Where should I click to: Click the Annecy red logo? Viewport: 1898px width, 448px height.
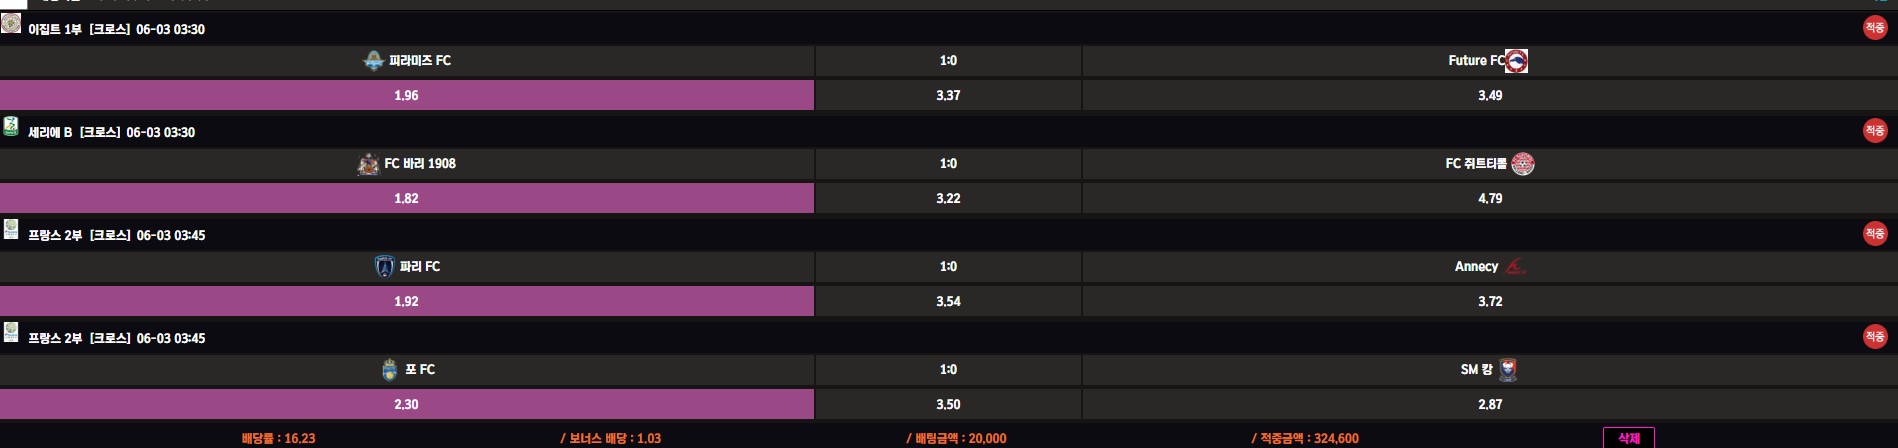pyautogui.click(x=1515, y=267)
